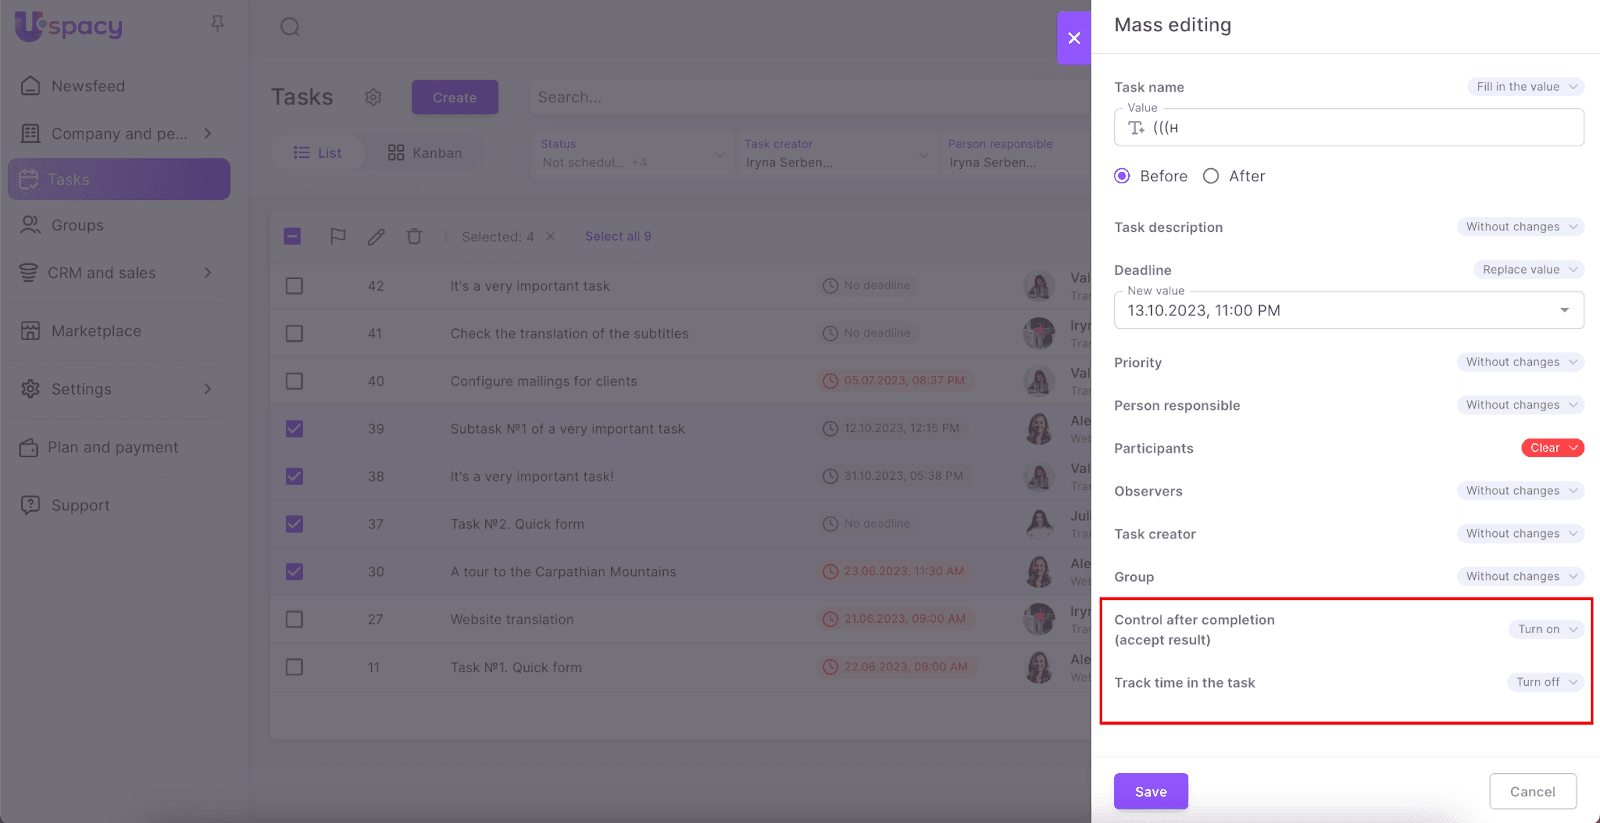Open the Participants Clear dropdown

tap(1552, 448)
